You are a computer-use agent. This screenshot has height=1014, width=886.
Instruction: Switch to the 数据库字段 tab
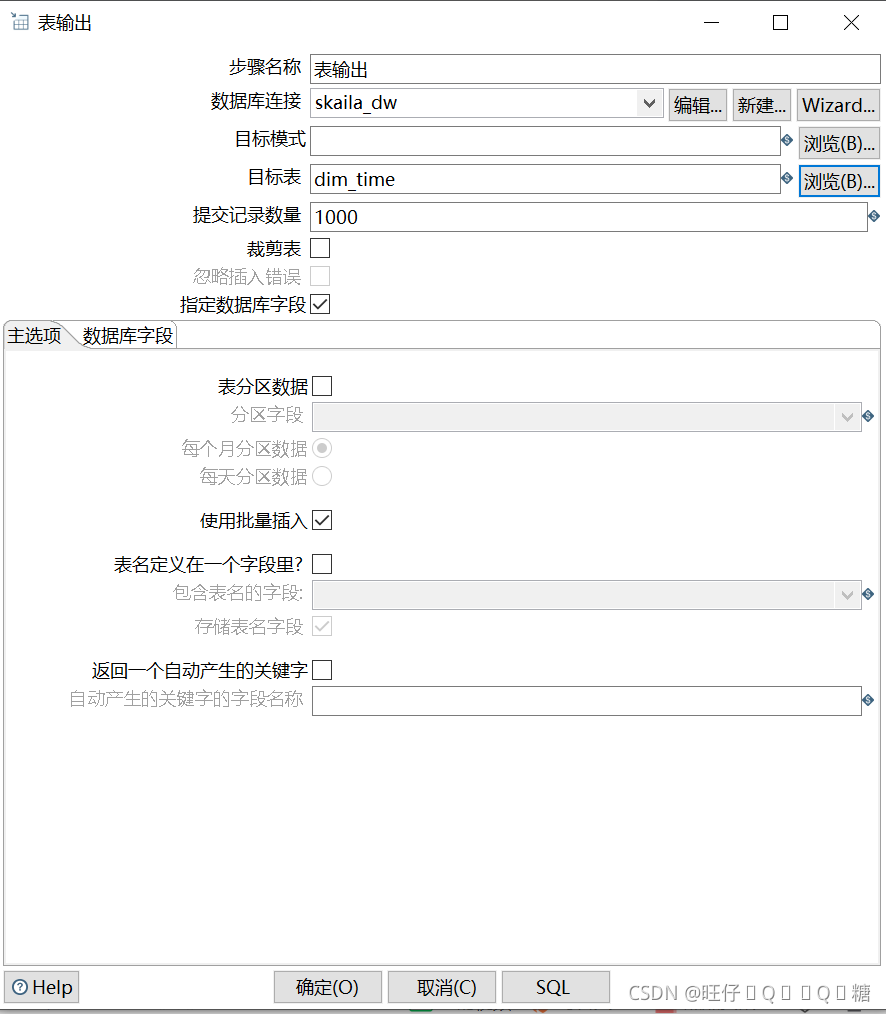click(127, 336)
